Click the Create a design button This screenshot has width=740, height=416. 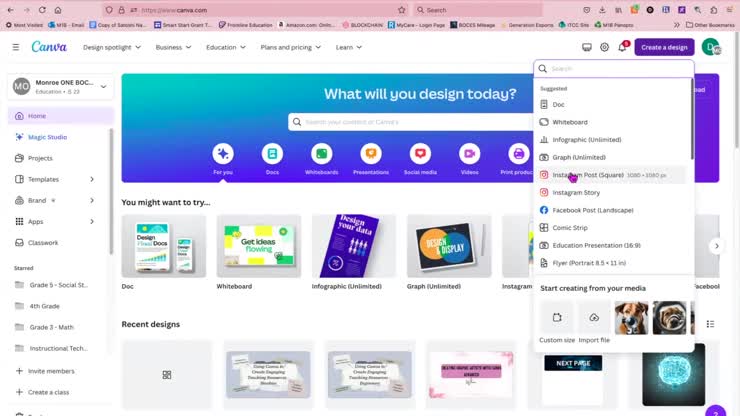click(x=664, y=47)
